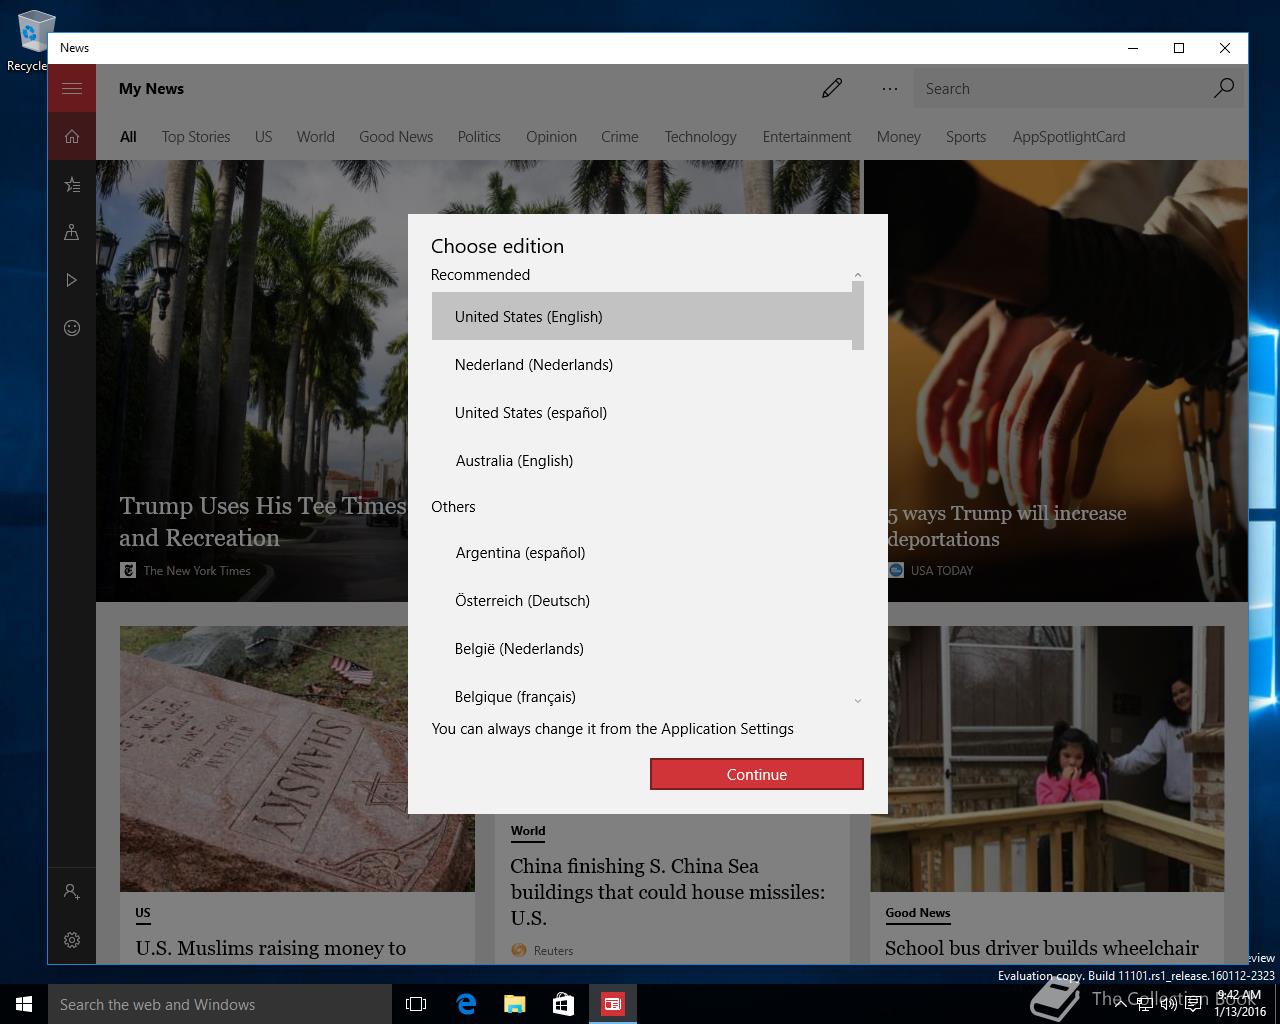Click the Reuters source label
The image size is (1280, 1024).
point(553,950)
